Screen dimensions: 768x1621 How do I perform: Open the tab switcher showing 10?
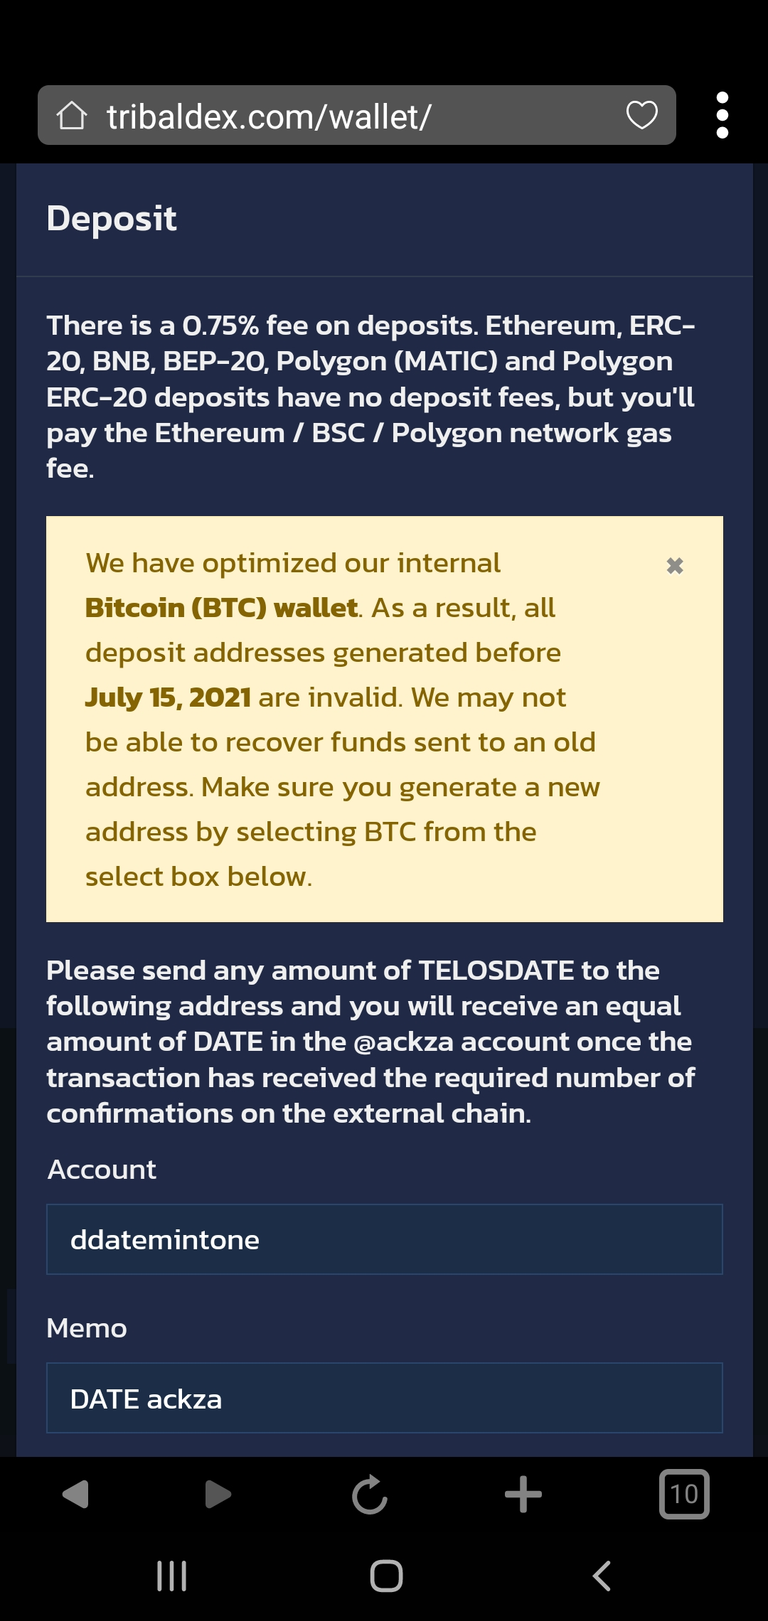coord(684,1494)
